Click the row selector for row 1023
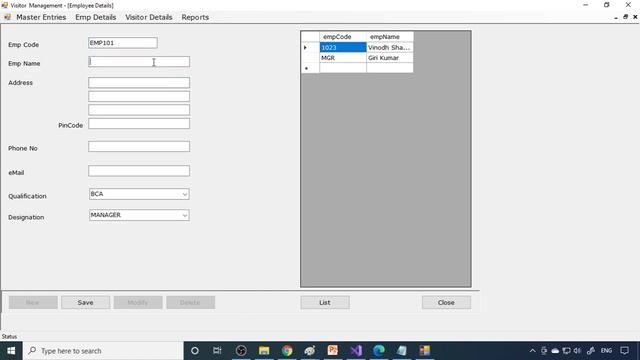 pos(310,47)
